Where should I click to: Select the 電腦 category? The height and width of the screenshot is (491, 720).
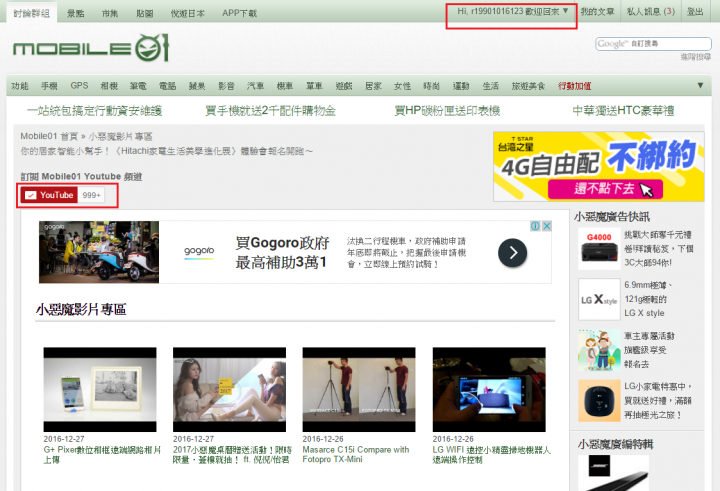tap(168, 86)
